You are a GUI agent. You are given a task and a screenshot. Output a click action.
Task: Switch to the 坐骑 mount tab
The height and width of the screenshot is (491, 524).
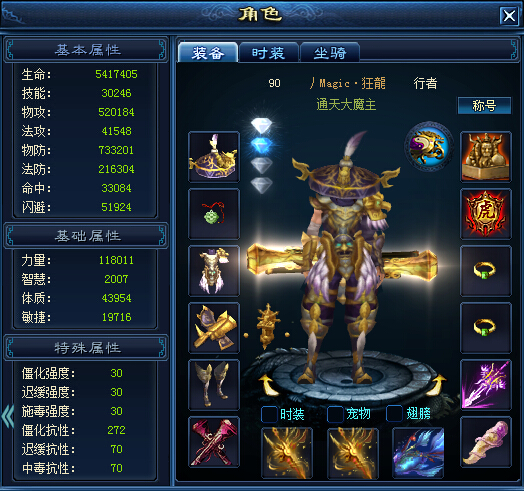click(330, 52)
